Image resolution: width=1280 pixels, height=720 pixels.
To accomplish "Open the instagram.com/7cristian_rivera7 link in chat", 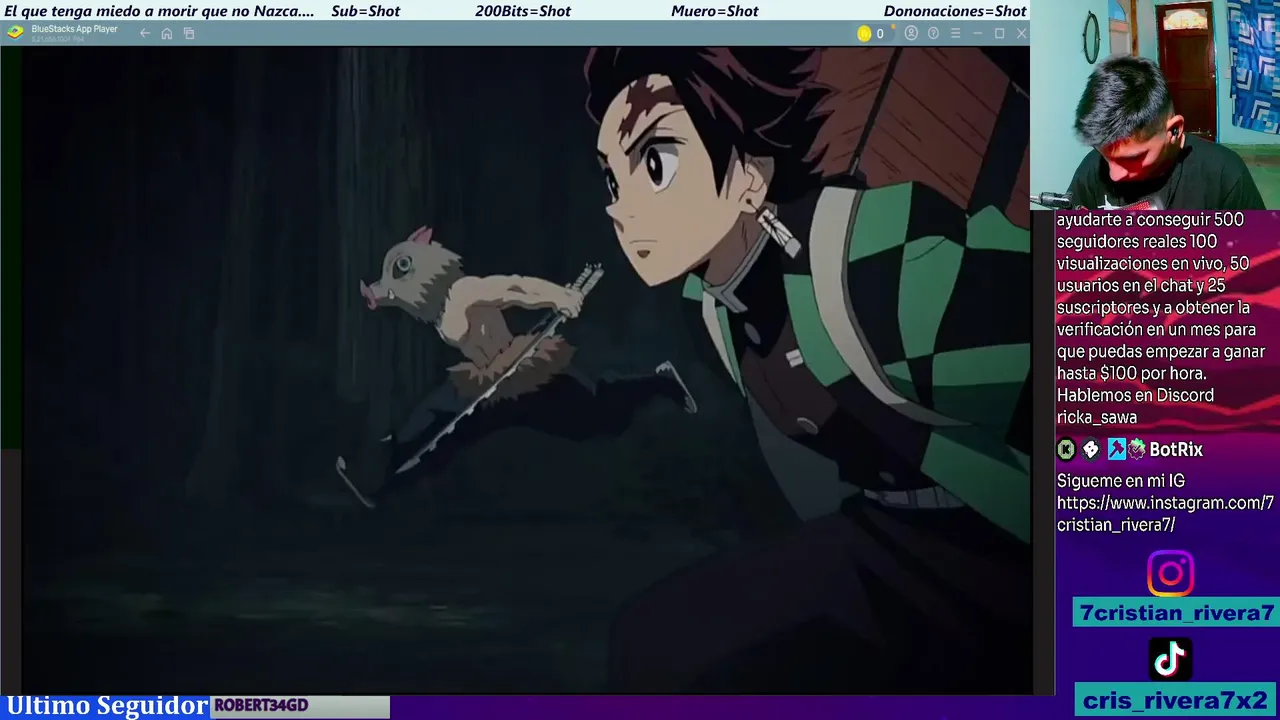I will pyautogui.click(x=1165, y=514).
